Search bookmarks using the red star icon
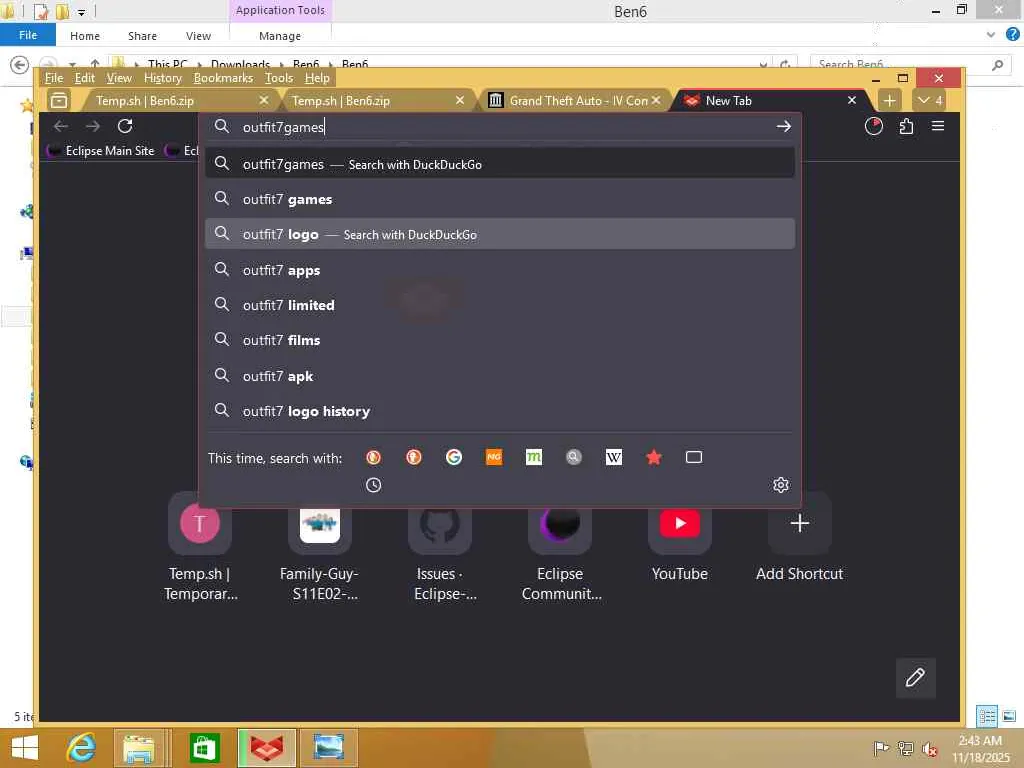Screen dimensions: 1024x768 654,457
